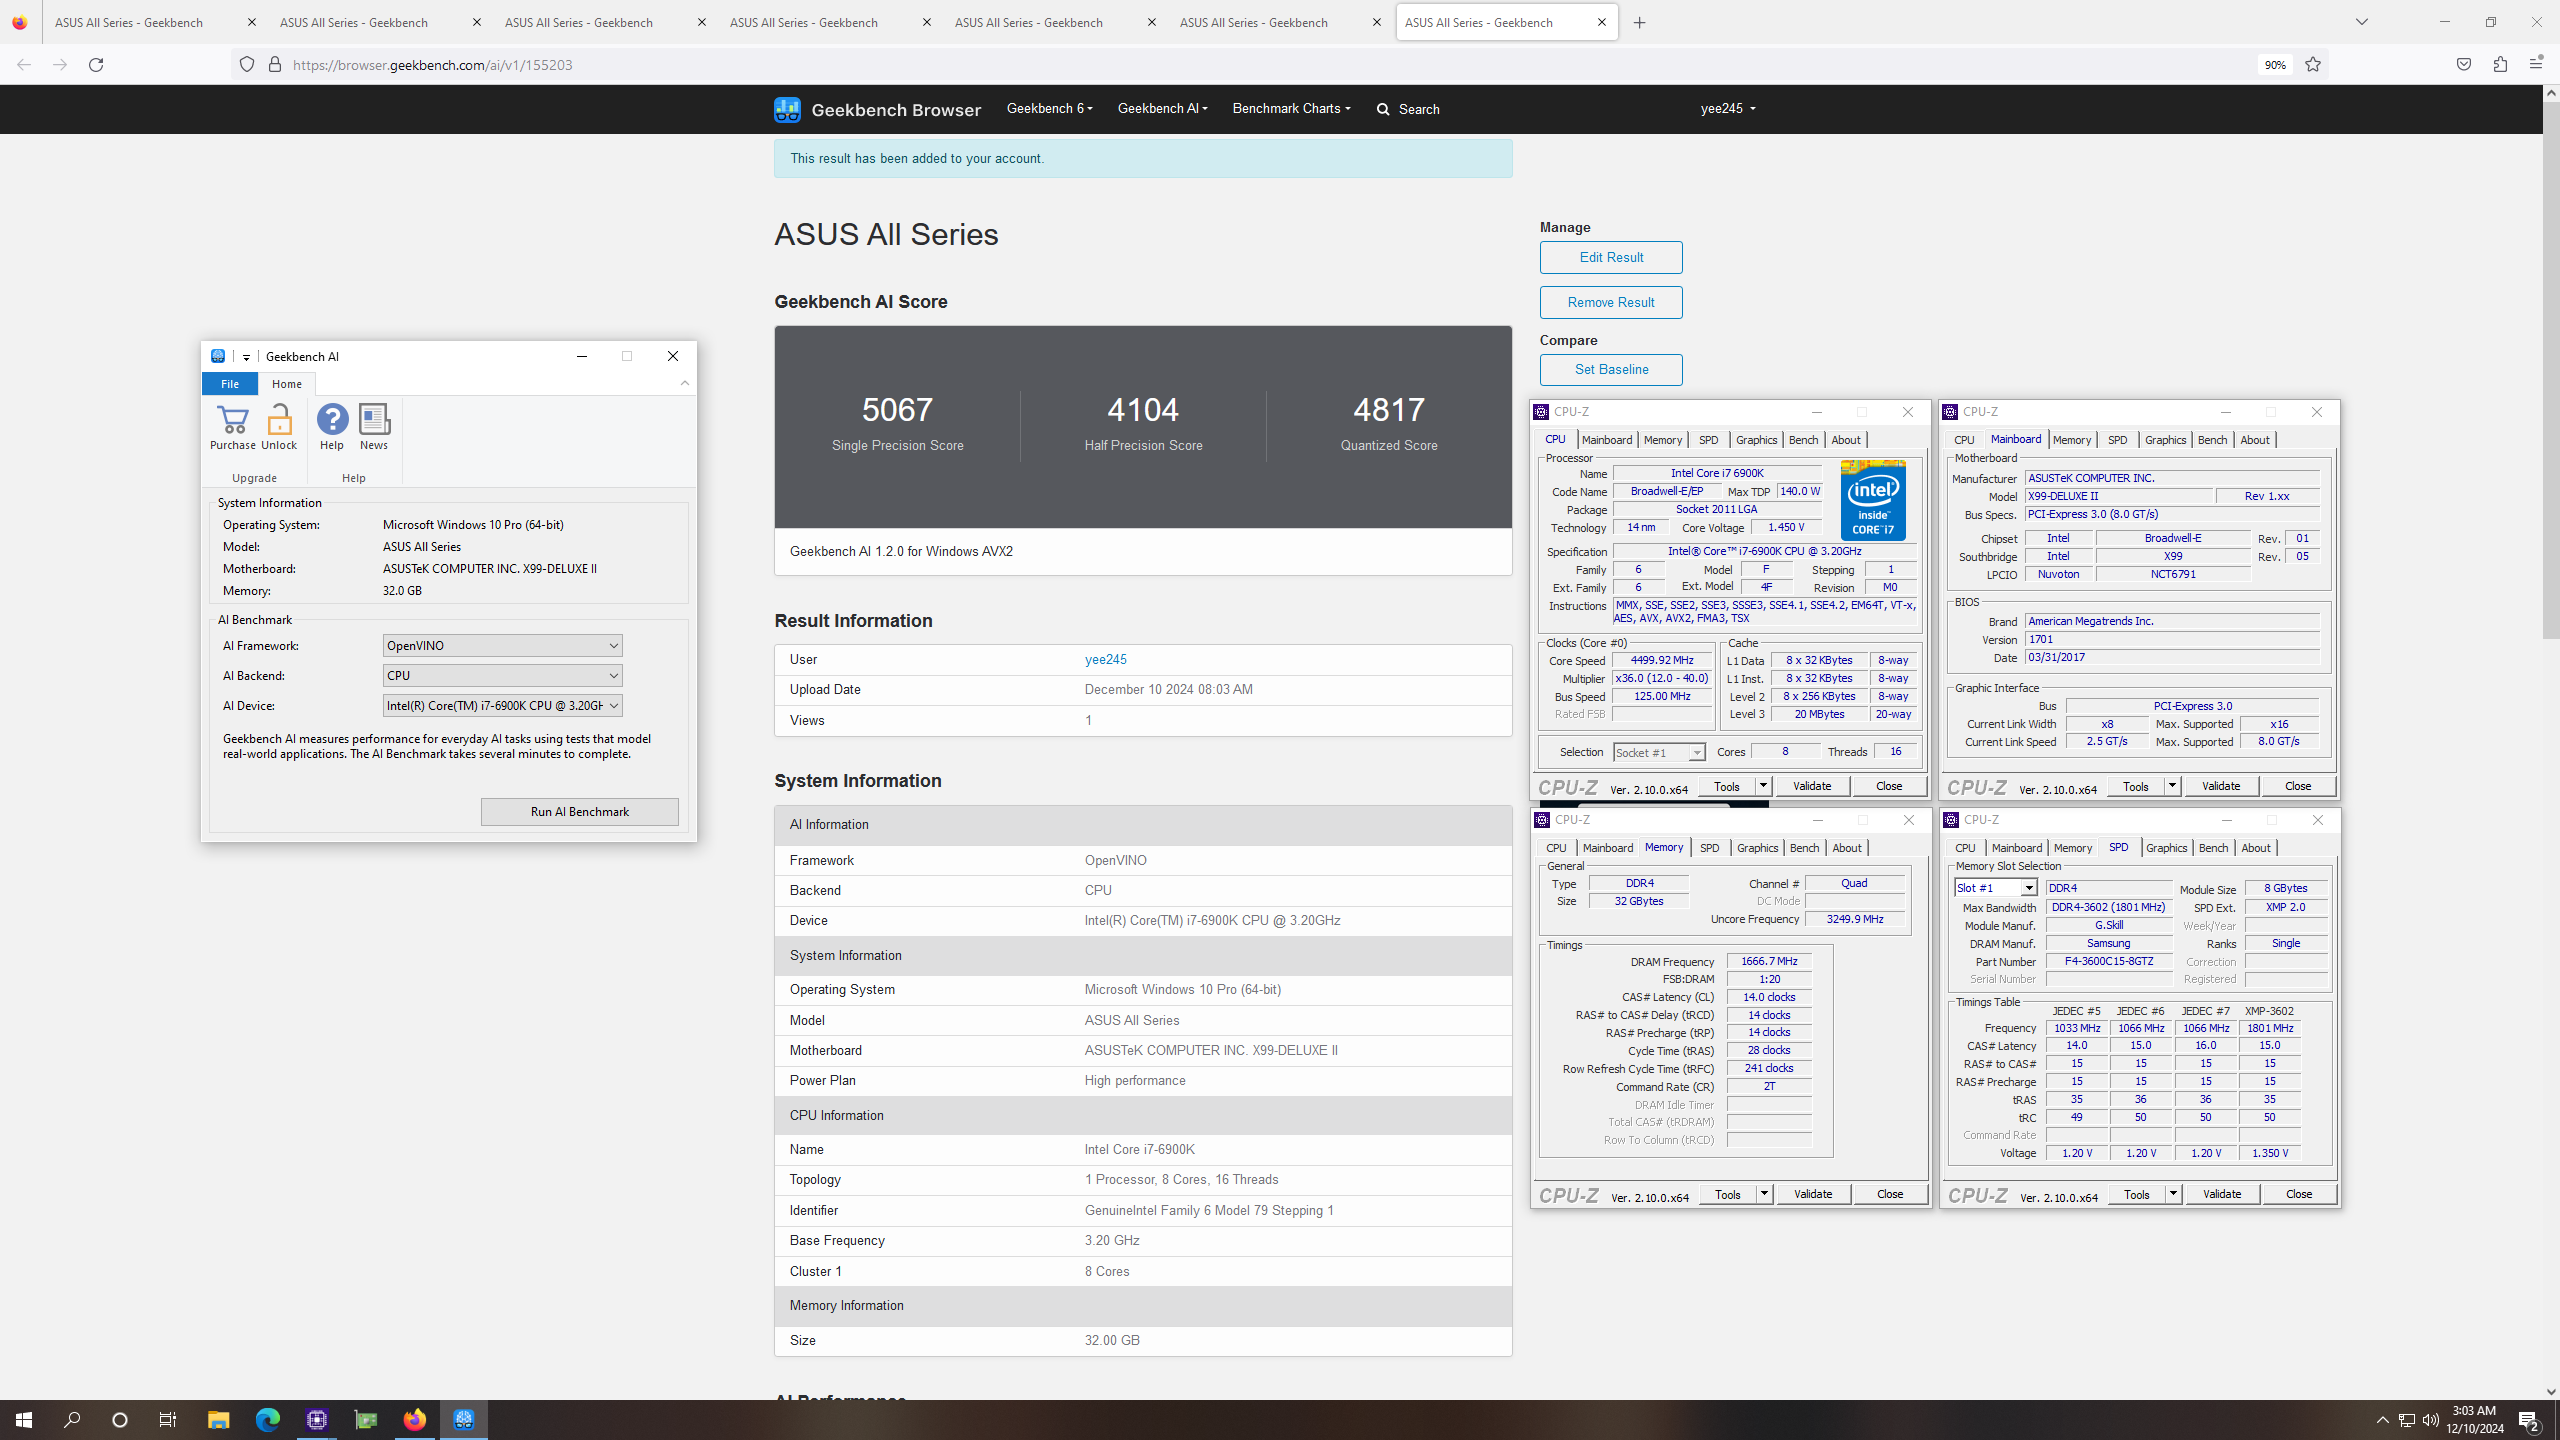
Task: Switch to Geekbench AI taskbar icon
Action: [463, 1420]
